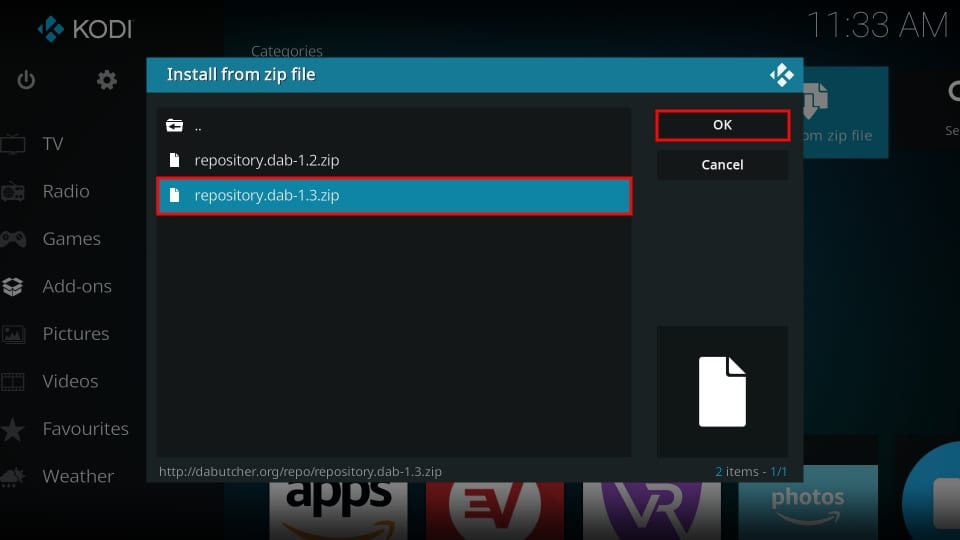
Task: Click the Favourites star icon
Action: coord(13,429)
